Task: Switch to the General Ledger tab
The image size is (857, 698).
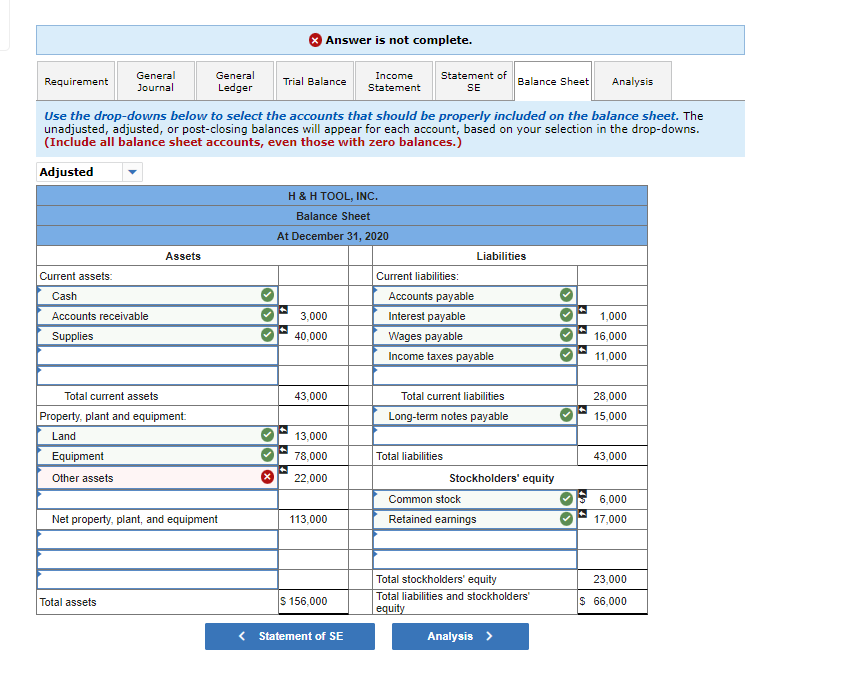Action: [x=234, y=80]
